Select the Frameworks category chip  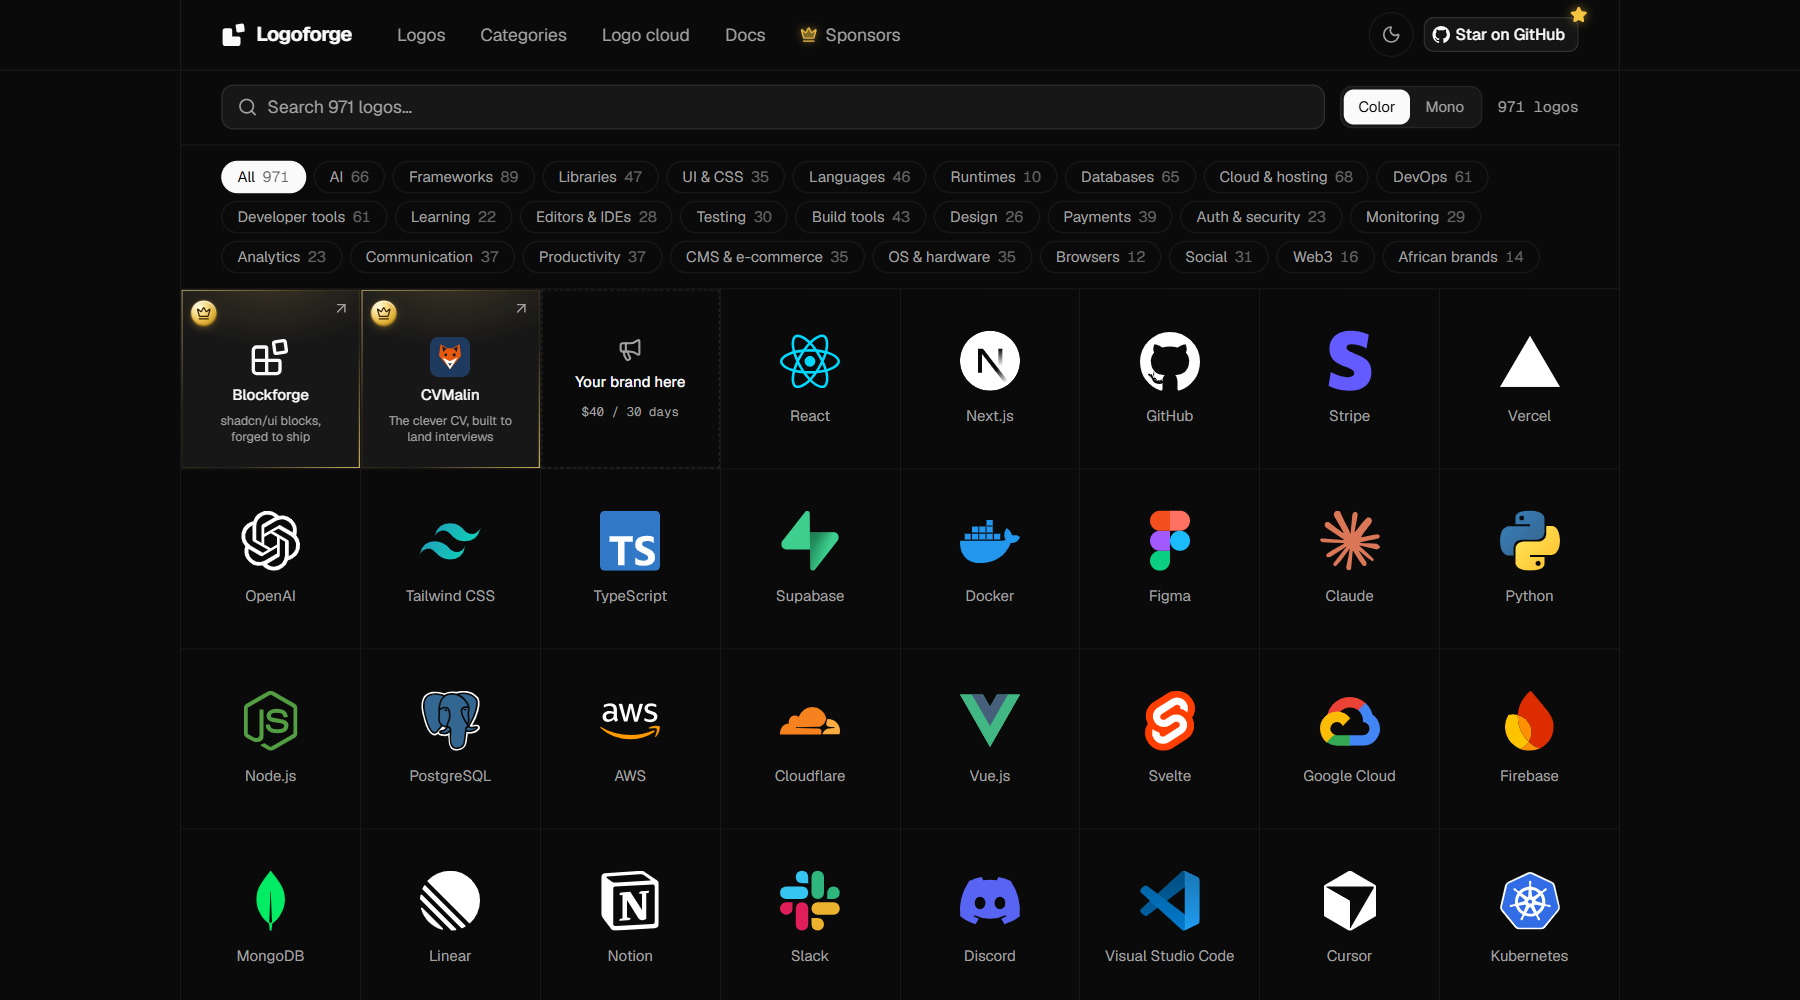[x=463, y=177]
